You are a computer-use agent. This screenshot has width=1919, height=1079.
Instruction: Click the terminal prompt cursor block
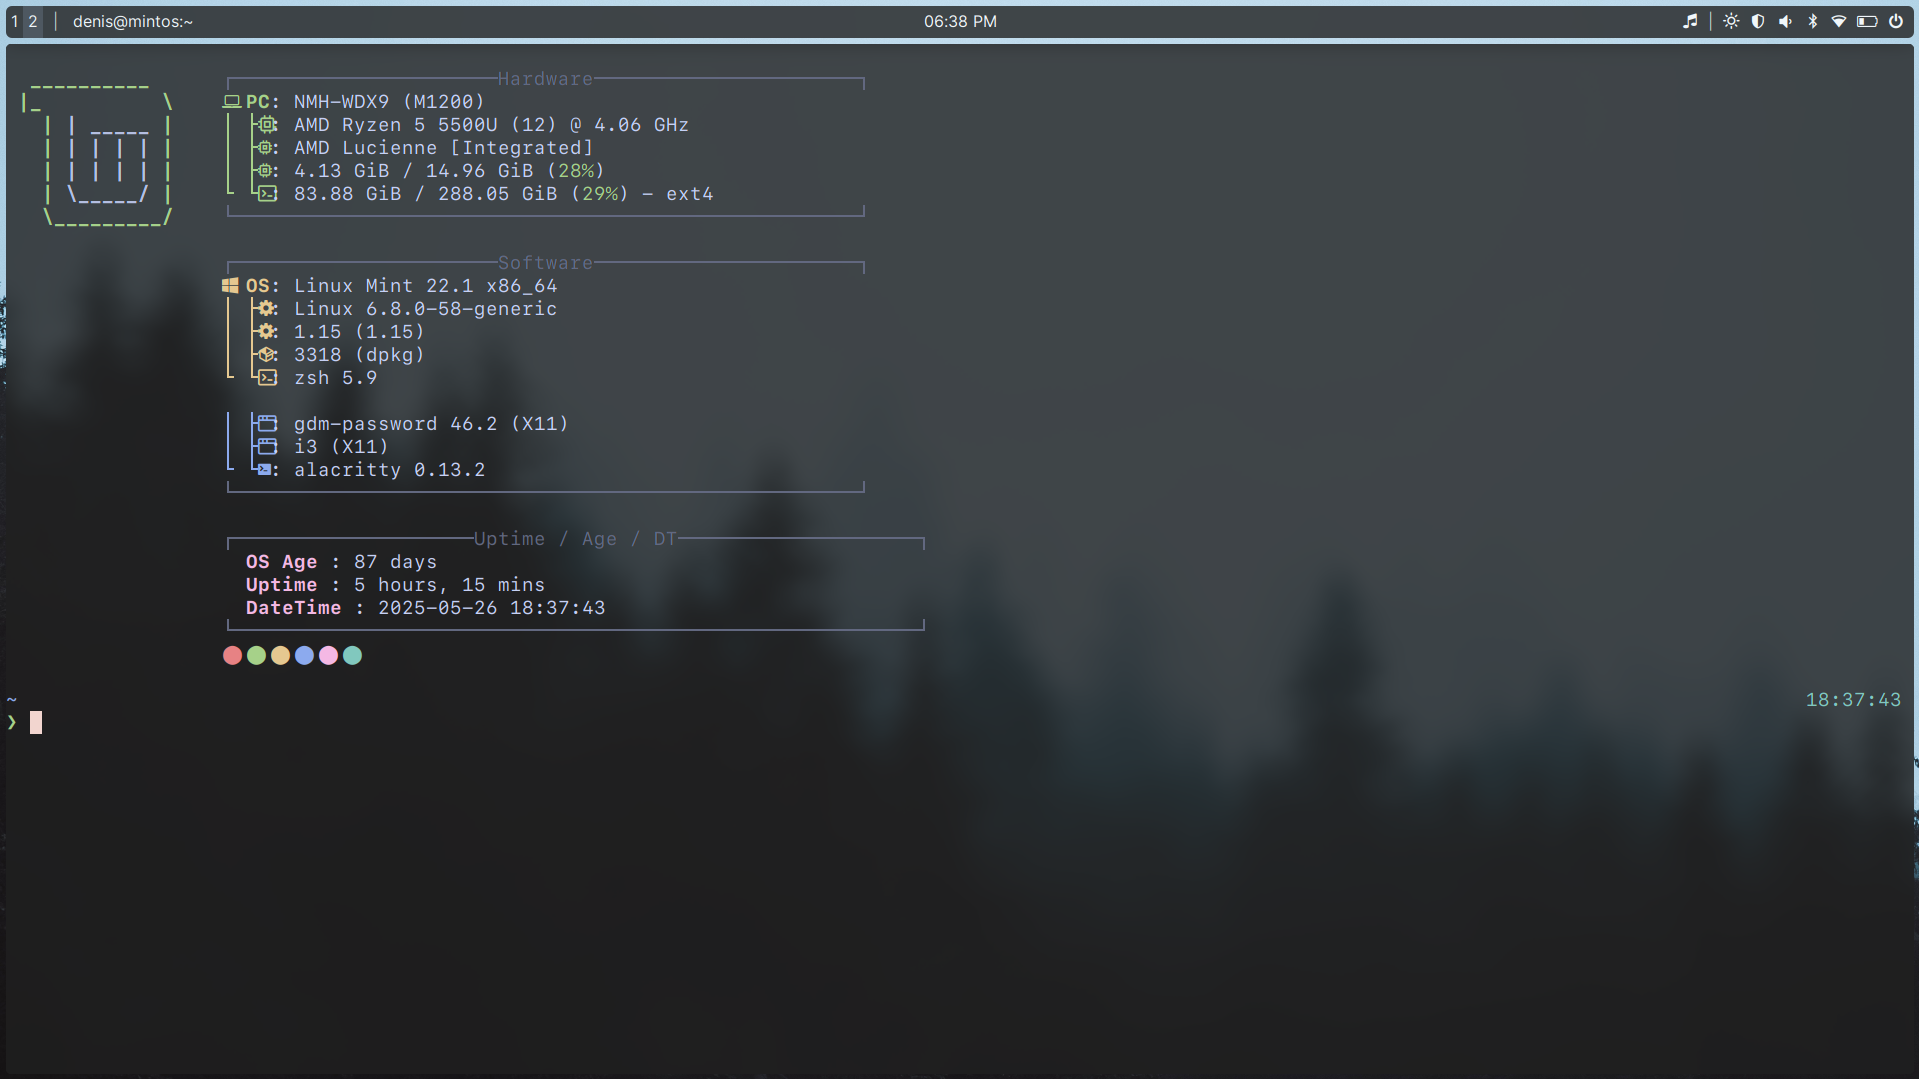tap(36, 723)
